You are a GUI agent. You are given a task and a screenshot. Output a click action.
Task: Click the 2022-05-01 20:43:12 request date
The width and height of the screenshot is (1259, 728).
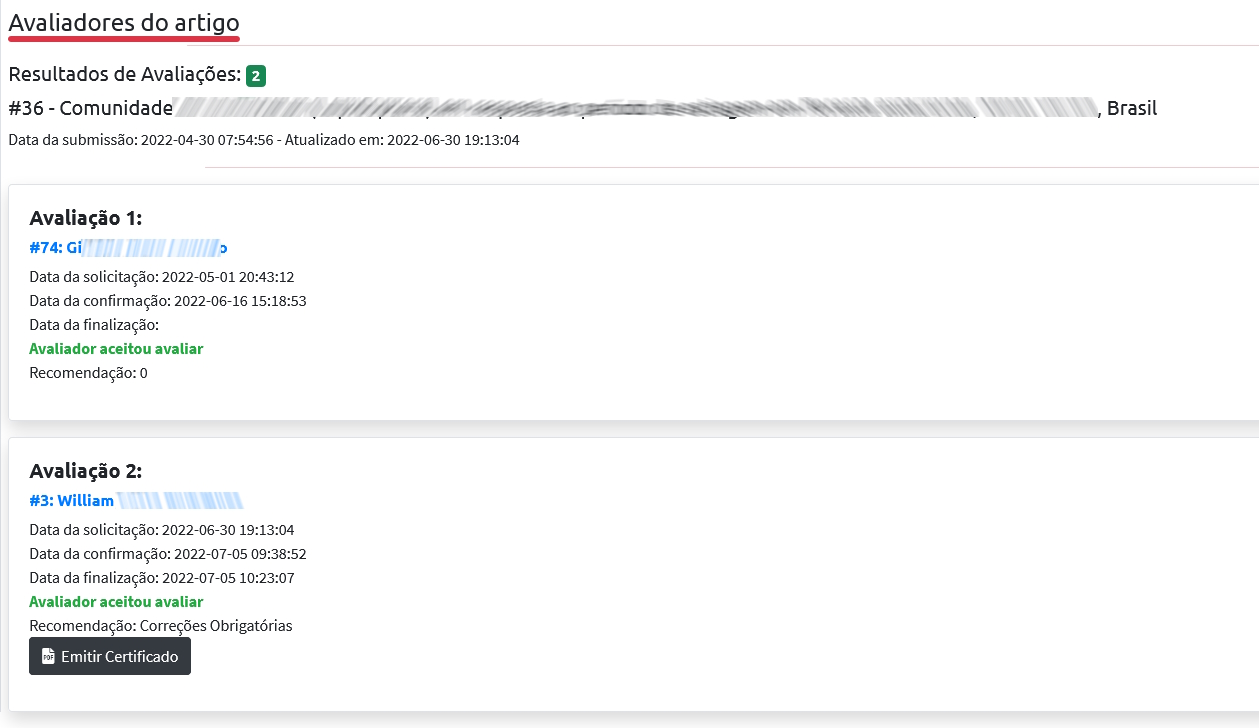(228, 277)
